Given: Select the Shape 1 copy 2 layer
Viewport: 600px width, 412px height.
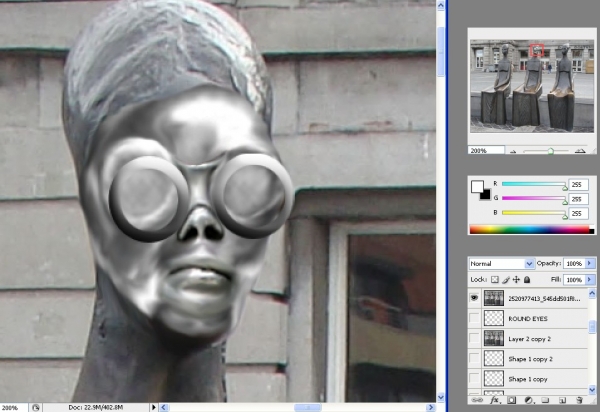Looking at the screenshot, I should pyautogui.click(x=530, y=359).
